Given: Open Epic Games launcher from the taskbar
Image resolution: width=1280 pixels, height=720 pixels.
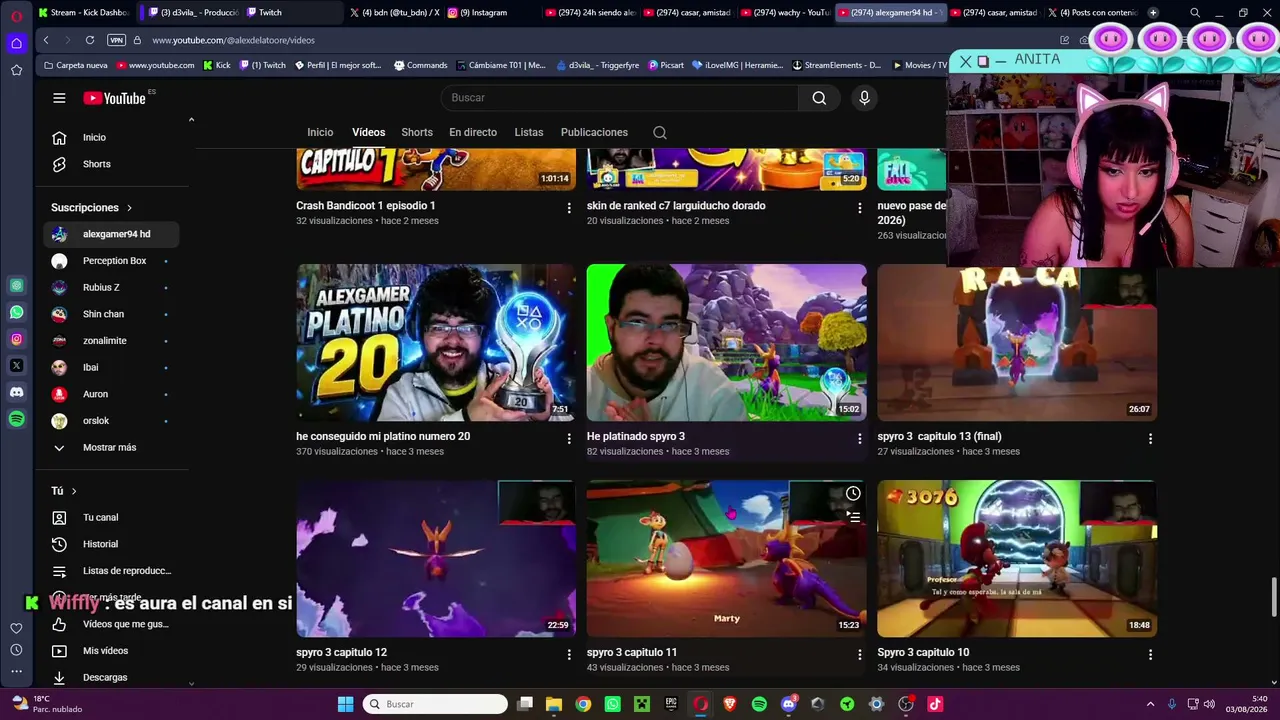Looking at the screenshot, I should (671, 704).
